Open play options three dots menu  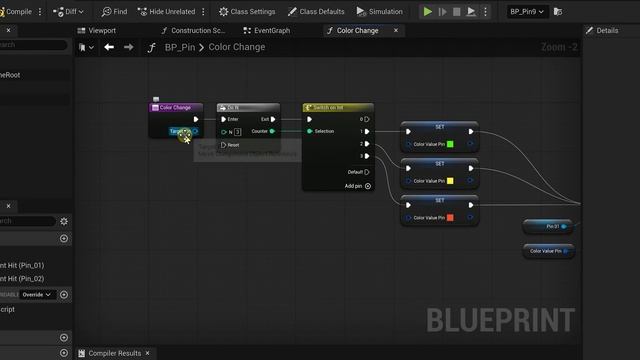485,12
